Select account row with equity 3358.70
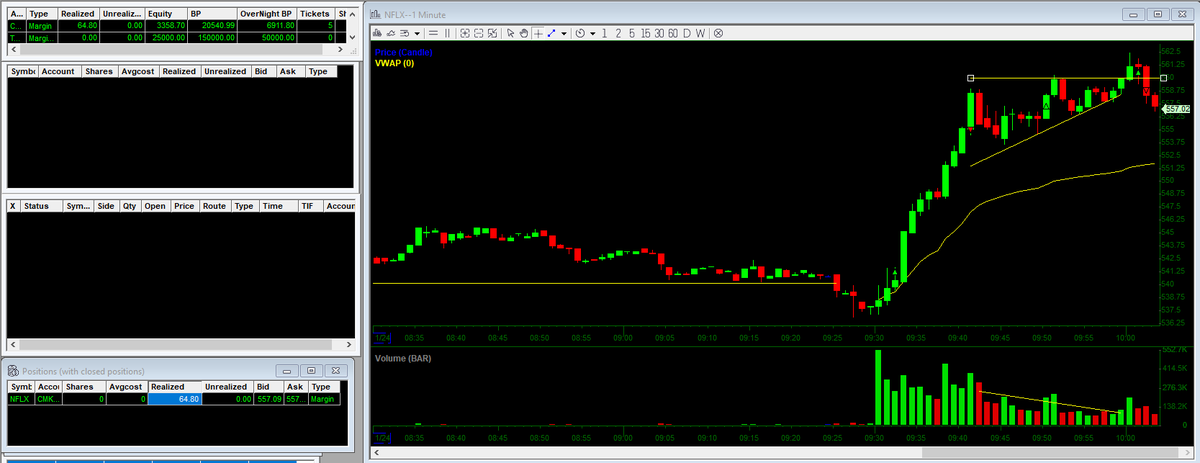1200x463 pixels. (176, 25)
